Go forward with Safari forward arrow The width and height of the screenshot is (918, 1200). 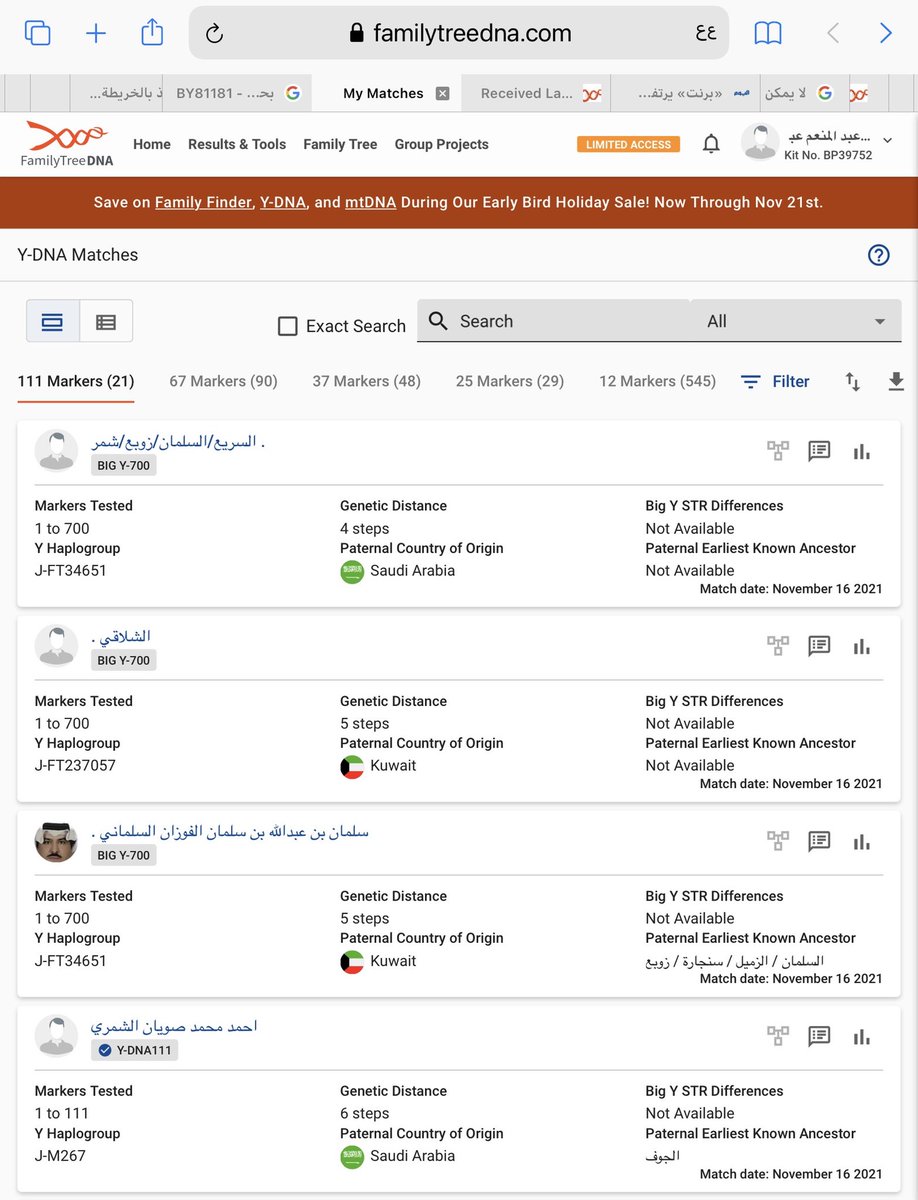[x=885, y=34]
